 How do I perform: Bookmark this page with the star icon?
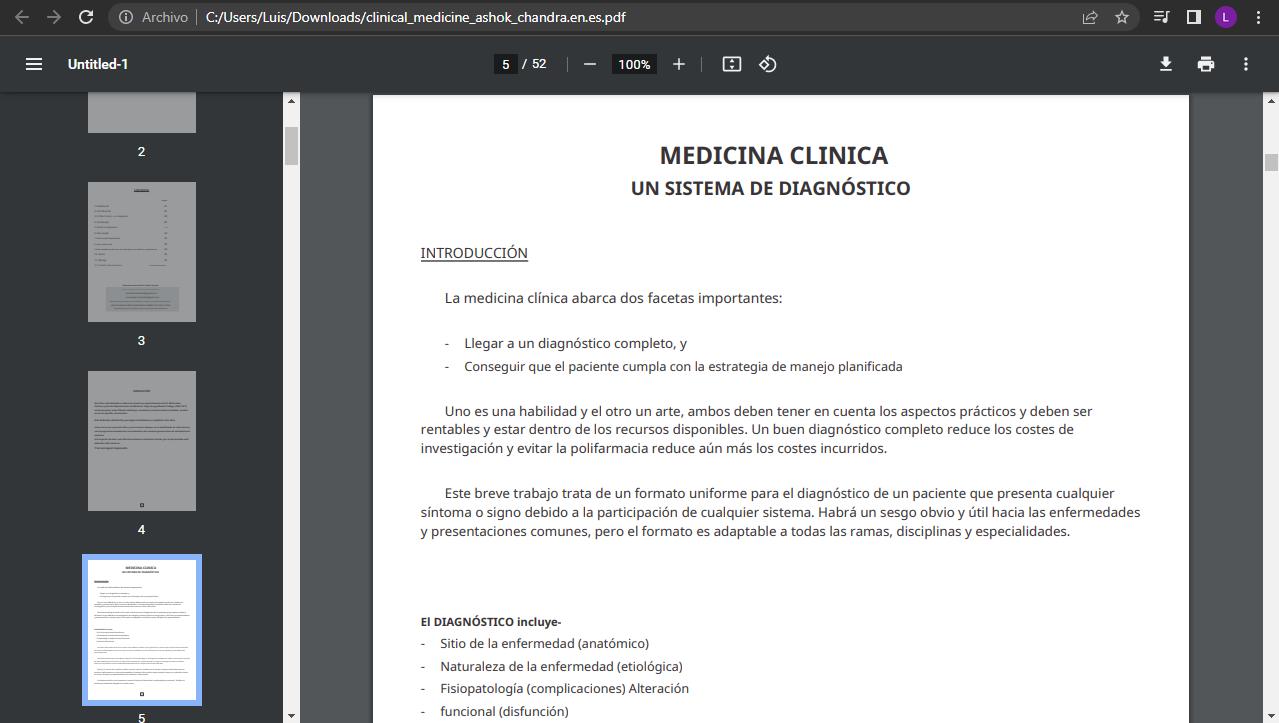tap(1122, 17)
